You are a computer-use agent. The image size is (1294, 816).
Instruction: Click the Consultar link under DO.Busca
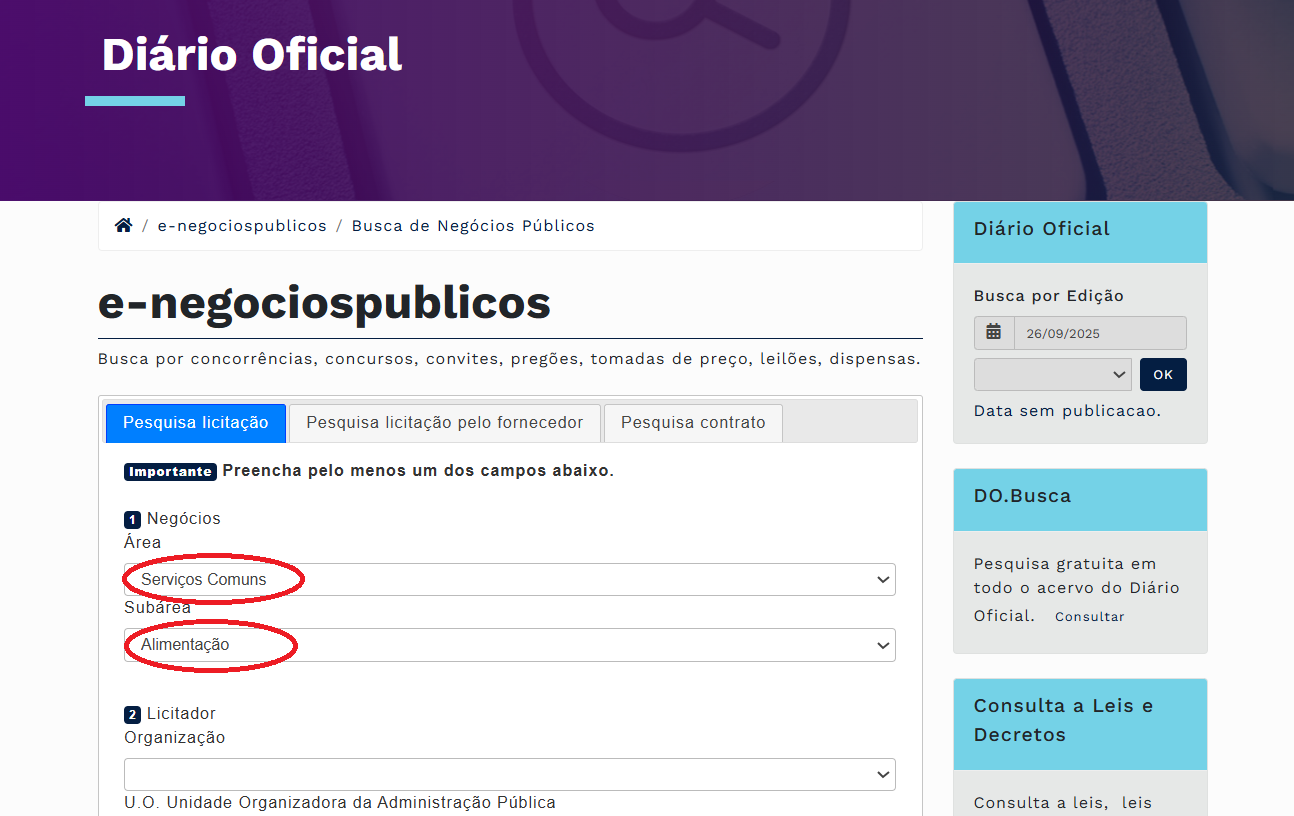pos(1089,616)
